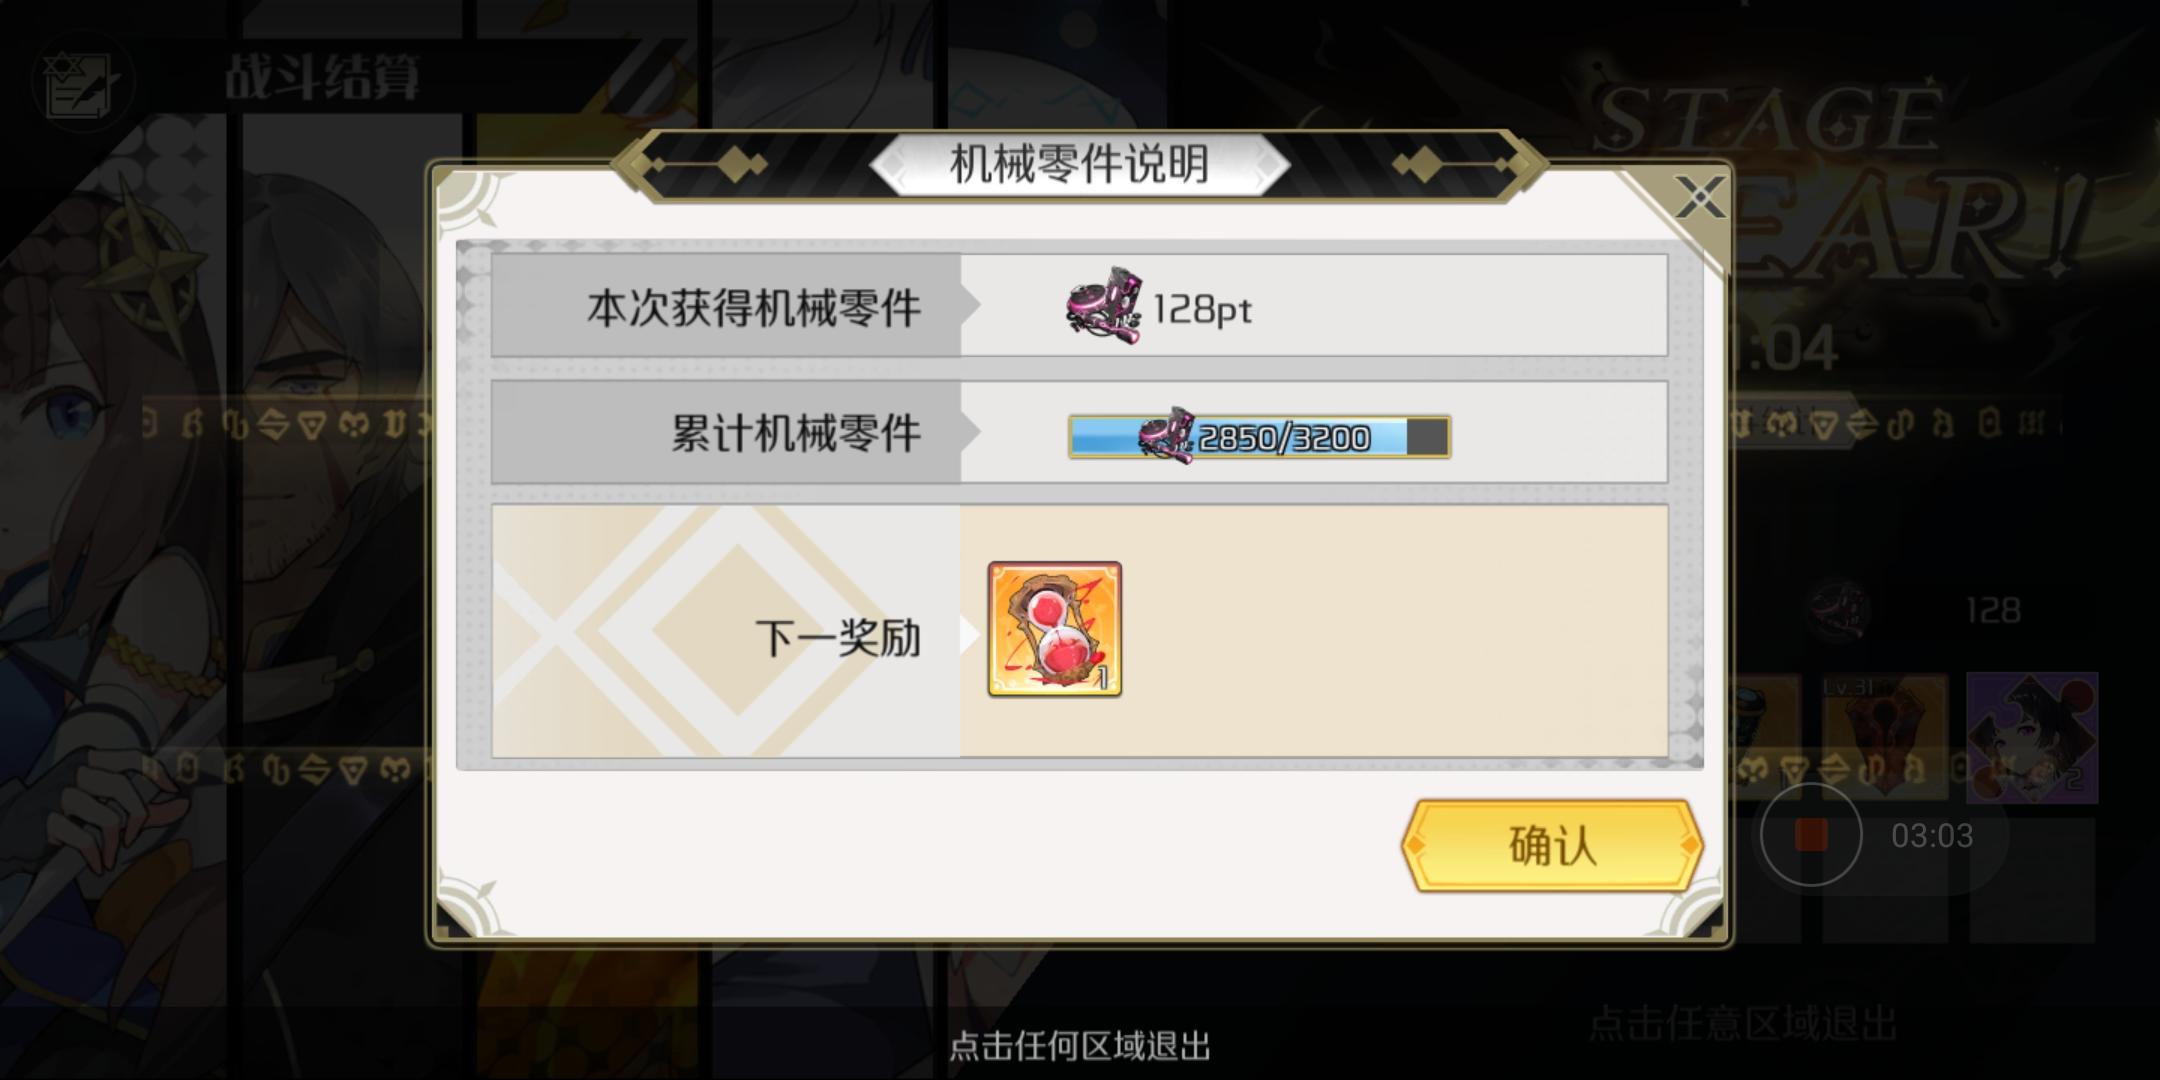Tap the 2850/3200 cumulative progress bar

point(1259,437)
